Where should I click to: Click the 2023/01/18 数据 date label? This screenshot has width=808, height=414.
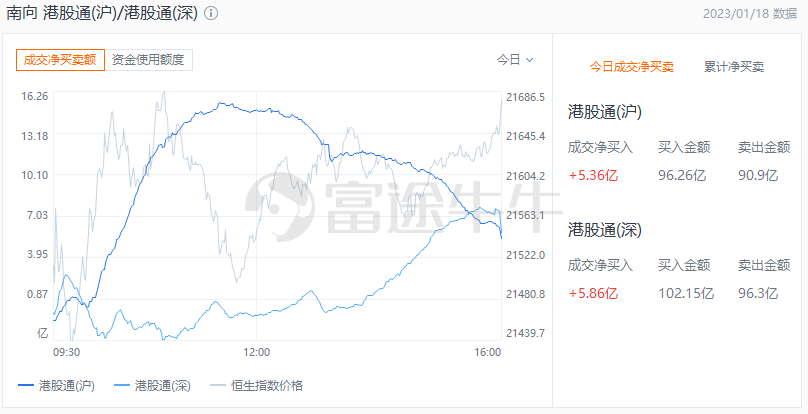coord(750,14)
